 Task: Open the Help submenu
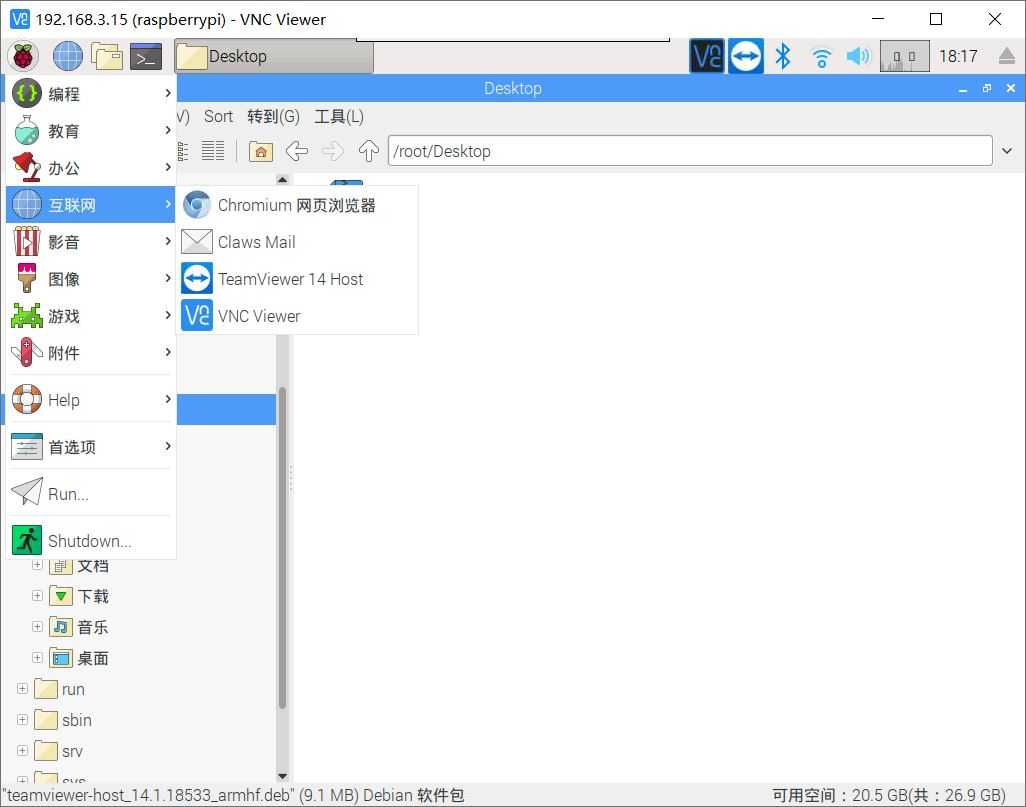(90, 399)
